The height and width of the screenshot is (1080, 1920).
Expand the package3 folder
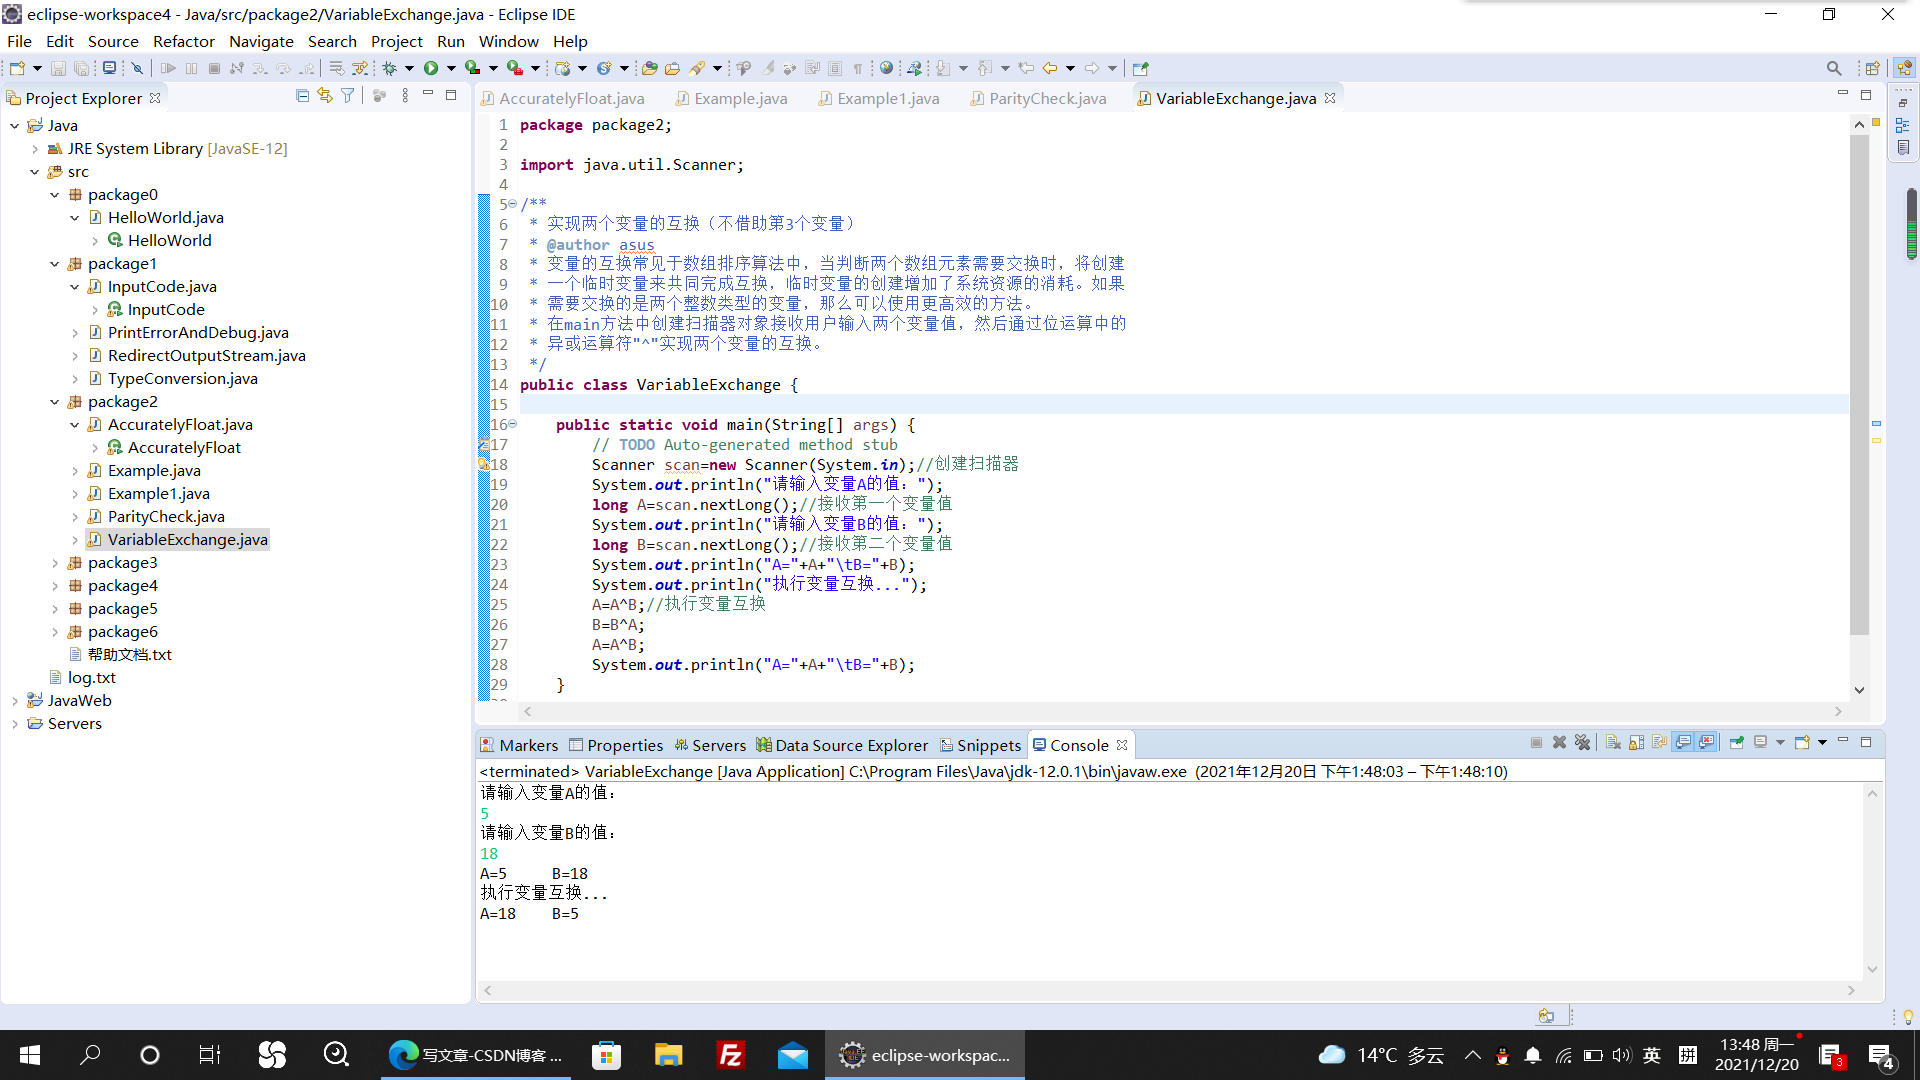coord(55,563)
